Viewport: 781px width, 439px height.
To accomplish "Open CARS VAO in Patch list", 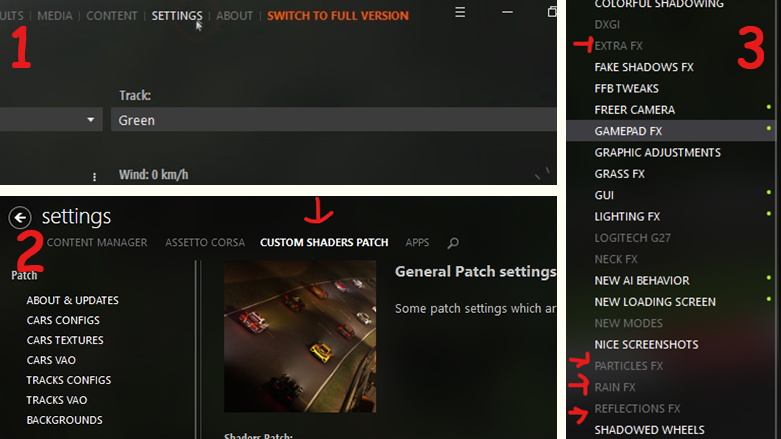I will click(51, 360).
